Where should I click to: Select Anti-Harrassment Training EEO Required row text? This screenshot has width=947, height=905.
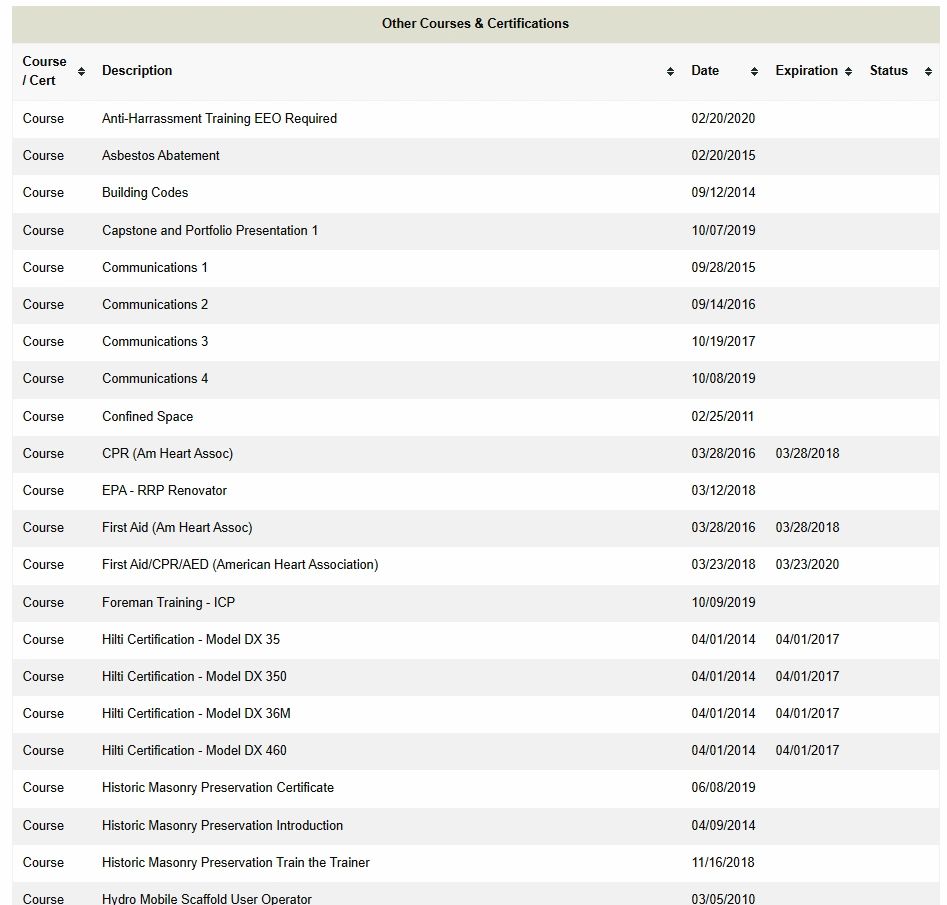219,118
